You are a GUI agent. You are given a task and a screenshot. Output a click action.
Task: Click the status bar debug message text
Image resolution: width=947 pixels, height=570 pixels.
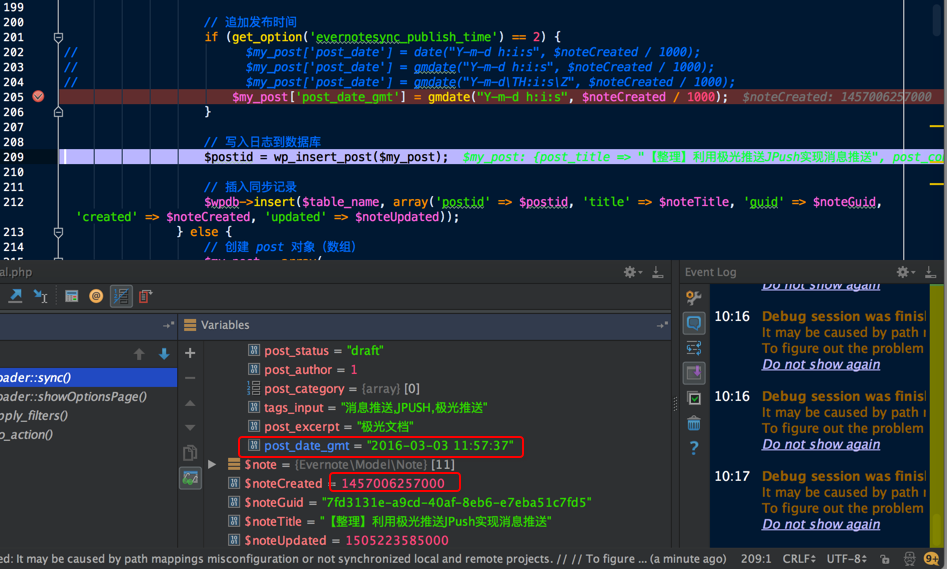(364, 559)
